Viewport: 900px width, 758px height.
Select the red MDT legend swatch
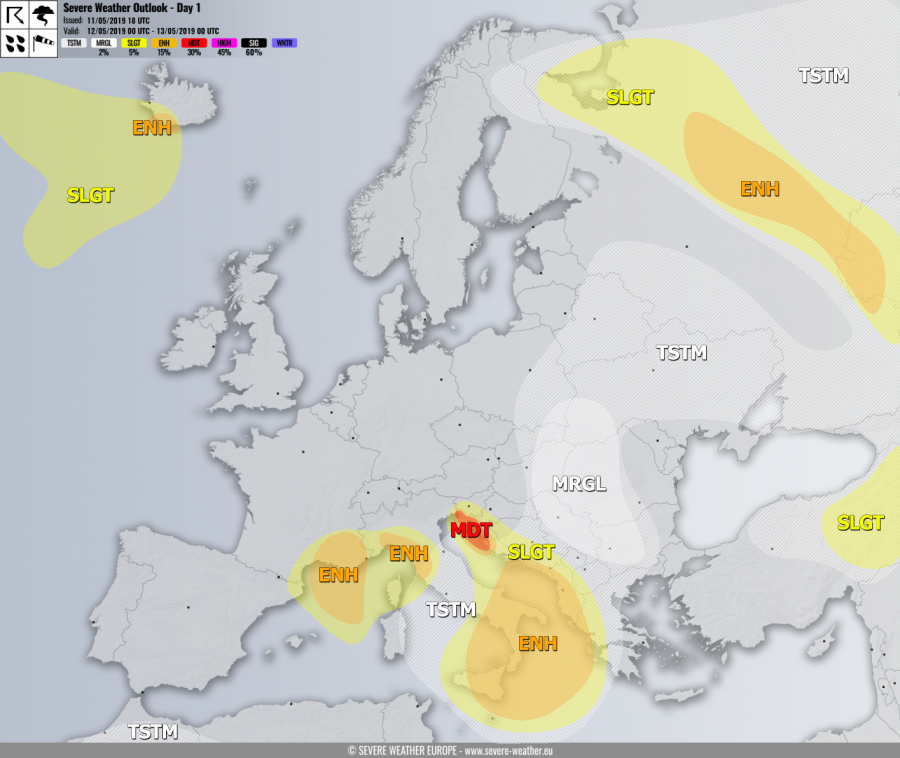194,43
